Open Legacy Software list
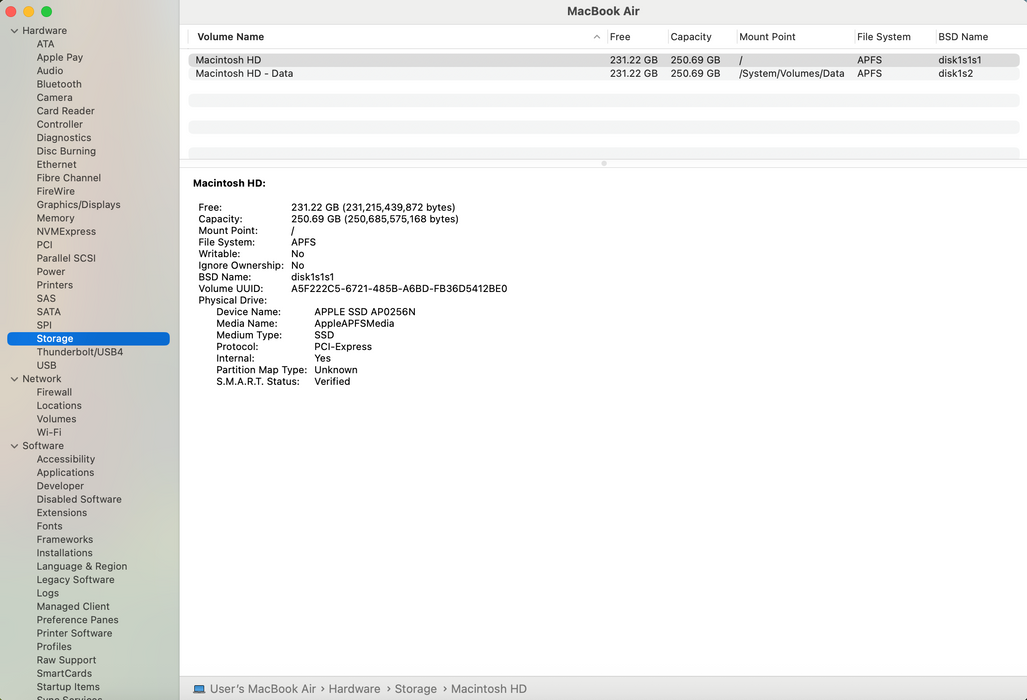 pyautogui.click(x=75, y=580)
